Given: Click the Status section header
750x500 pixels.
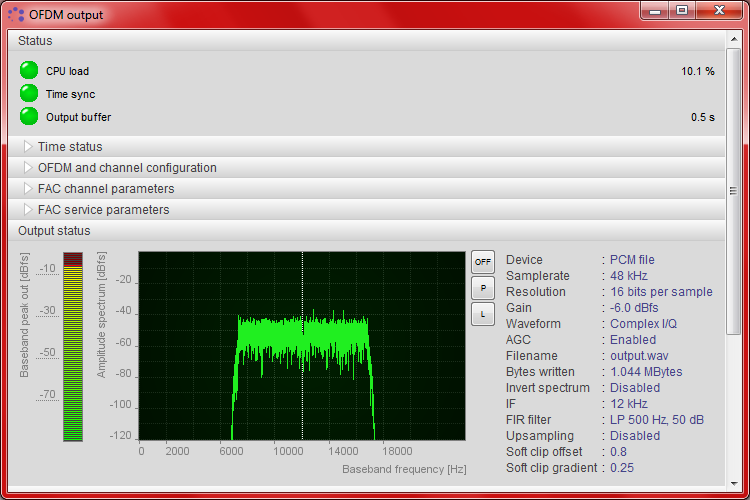Looking at the screenshot, I should tap(366, 41).
